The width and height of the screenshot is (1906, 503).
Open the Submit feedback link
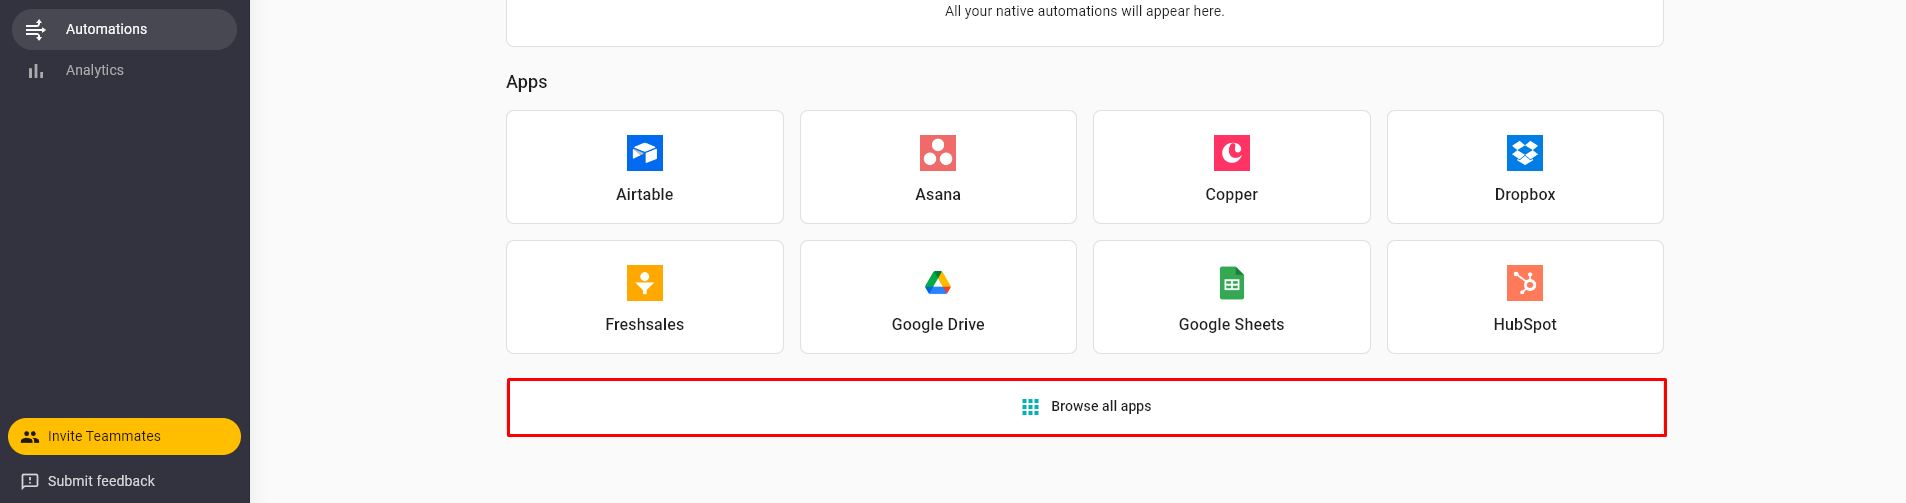(88, 481)
